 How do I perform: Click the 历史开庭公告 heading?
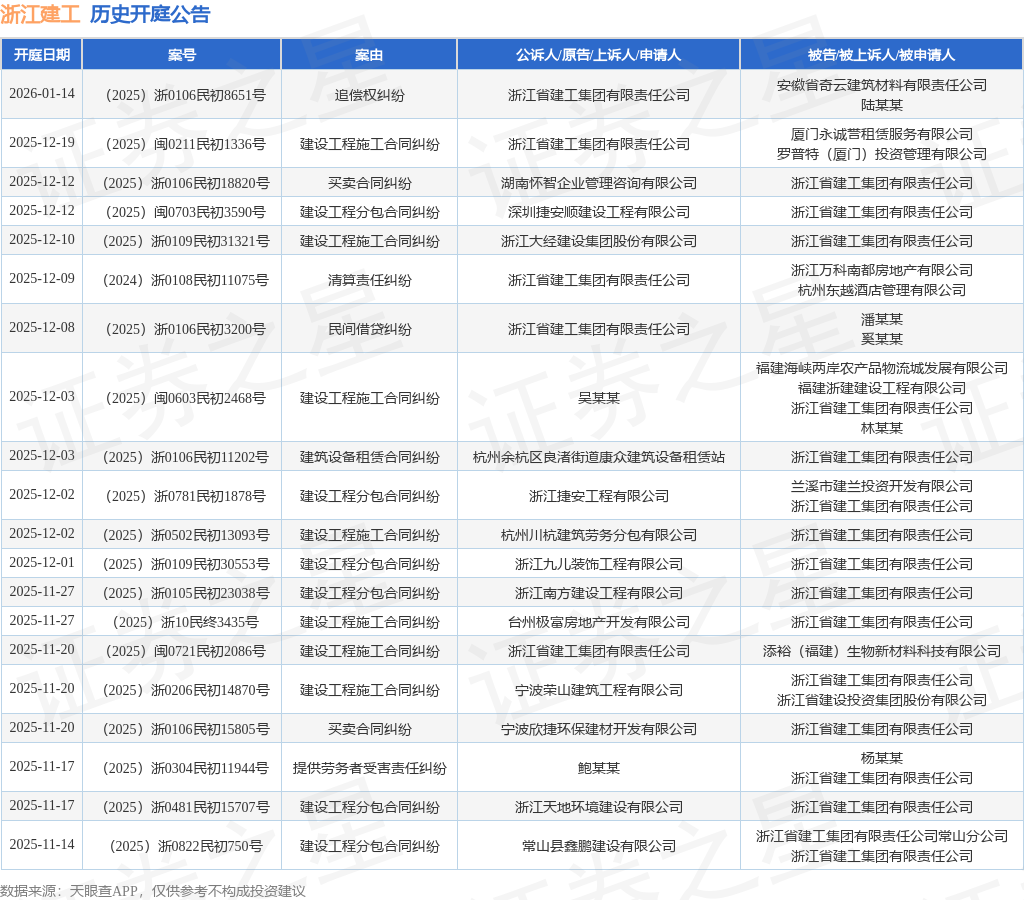tap(150, 14)
